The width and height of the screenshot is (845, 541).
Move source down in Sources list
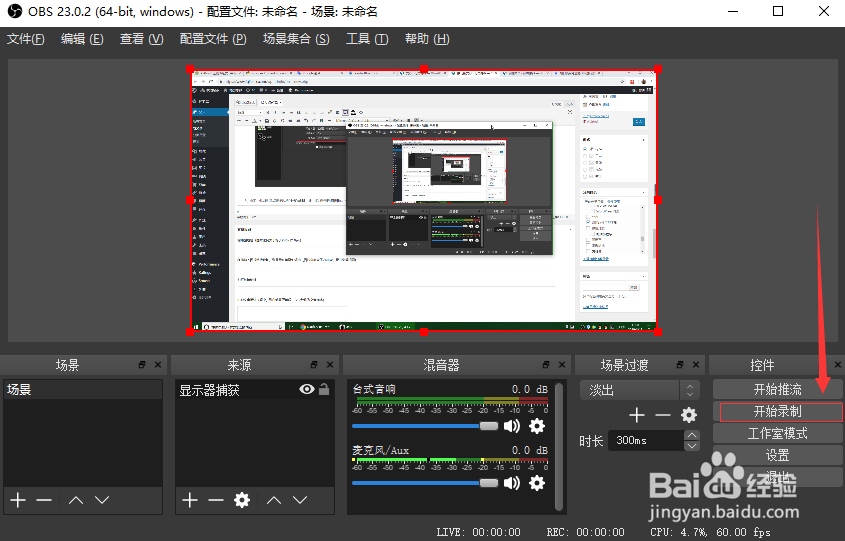click(x=300, y=500)
